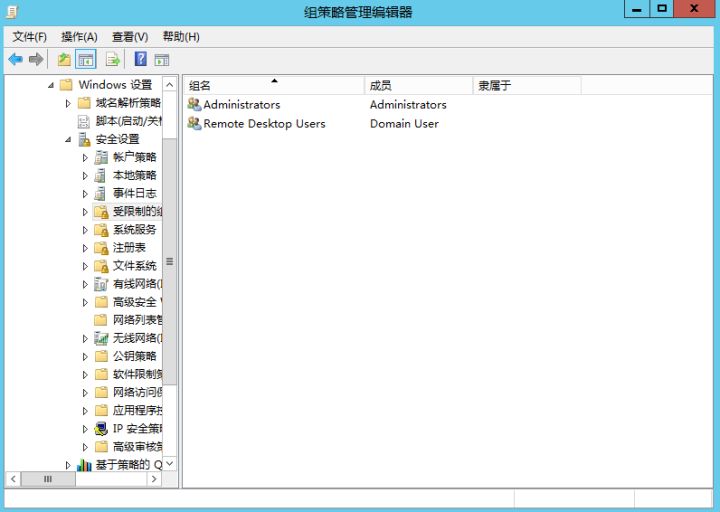Image resolution: width=720 pixels, height=512 pixels.
Task: Sort by the 组名 column header
Action: pos(274,85)
